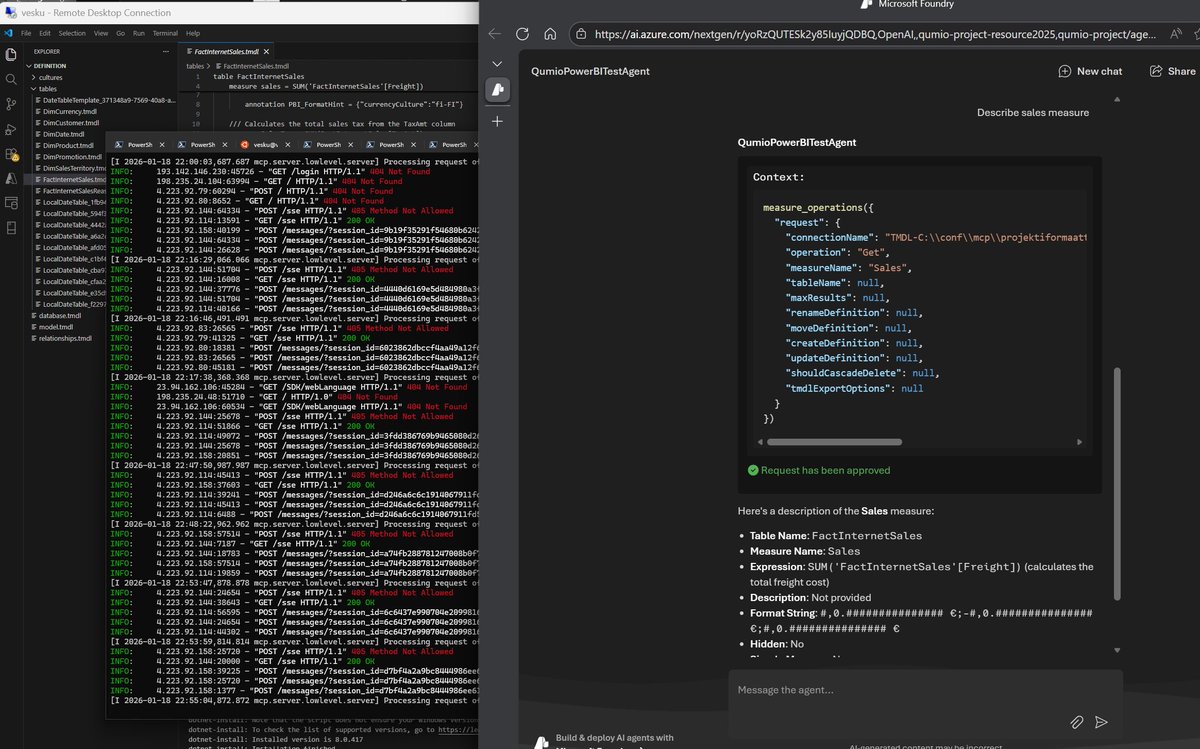The image size is (1200, 749).
Task: Open model.tmdl in Explorer
Action: [x=54, y=326]
